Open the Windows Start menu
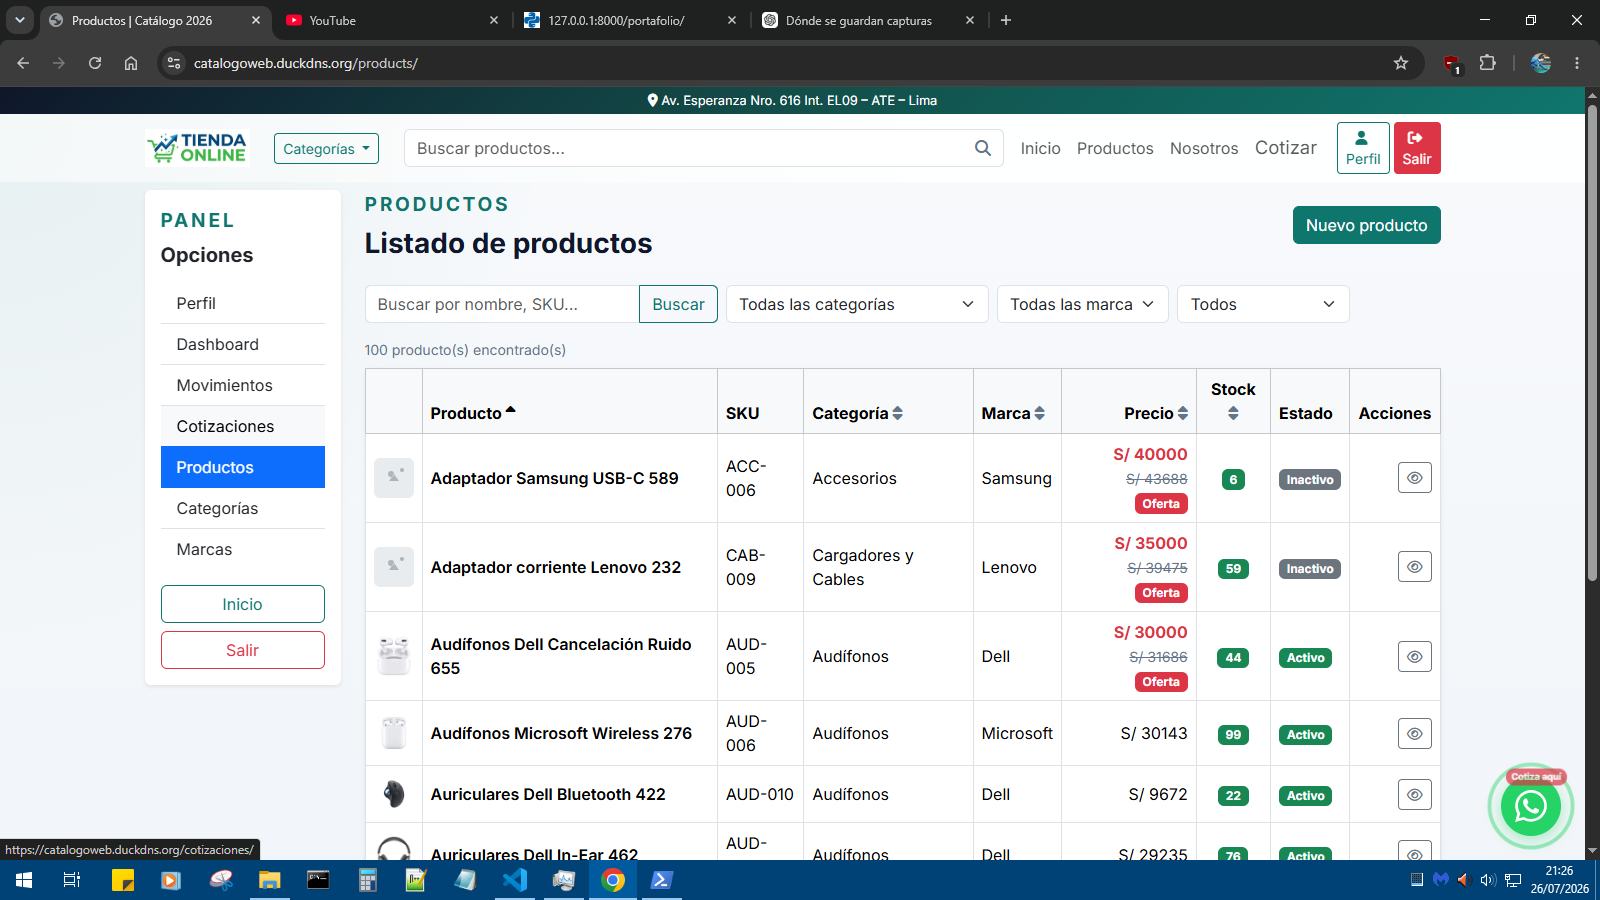This screenshot has width=1600, height=900. [x=24, y=880]
